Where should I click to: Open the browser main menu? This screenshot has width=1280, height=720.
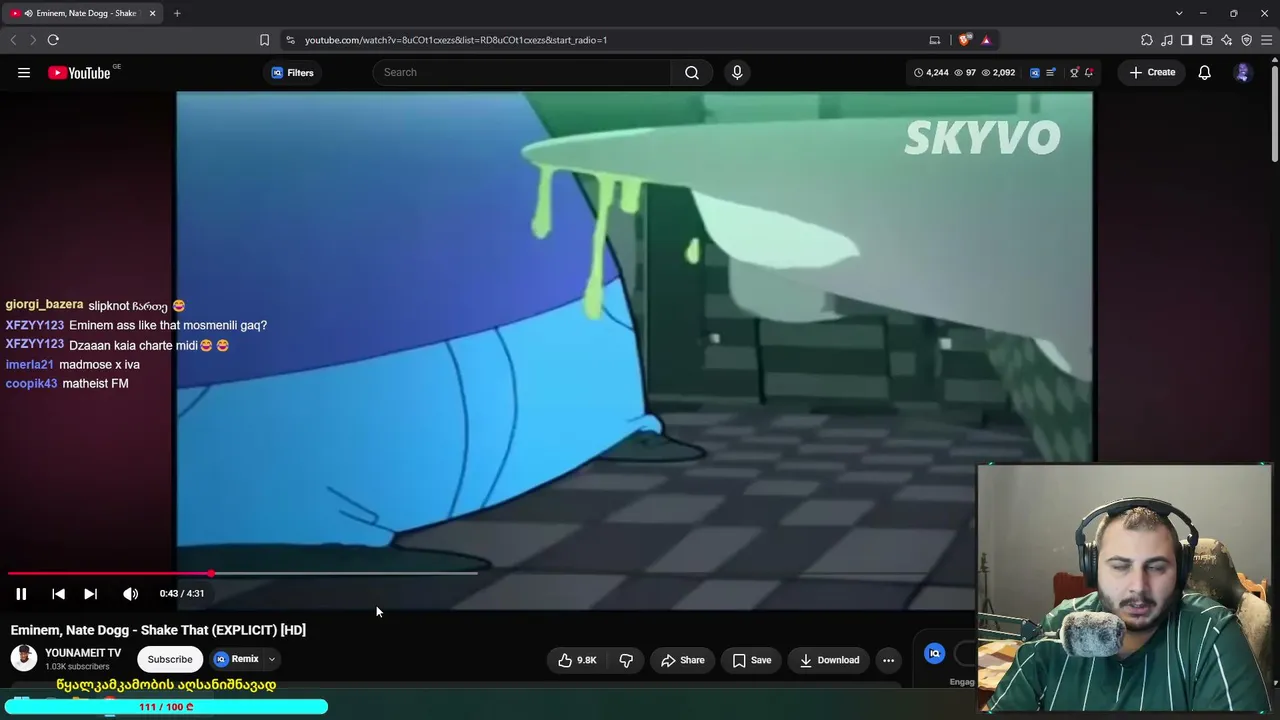point(1267,40)
